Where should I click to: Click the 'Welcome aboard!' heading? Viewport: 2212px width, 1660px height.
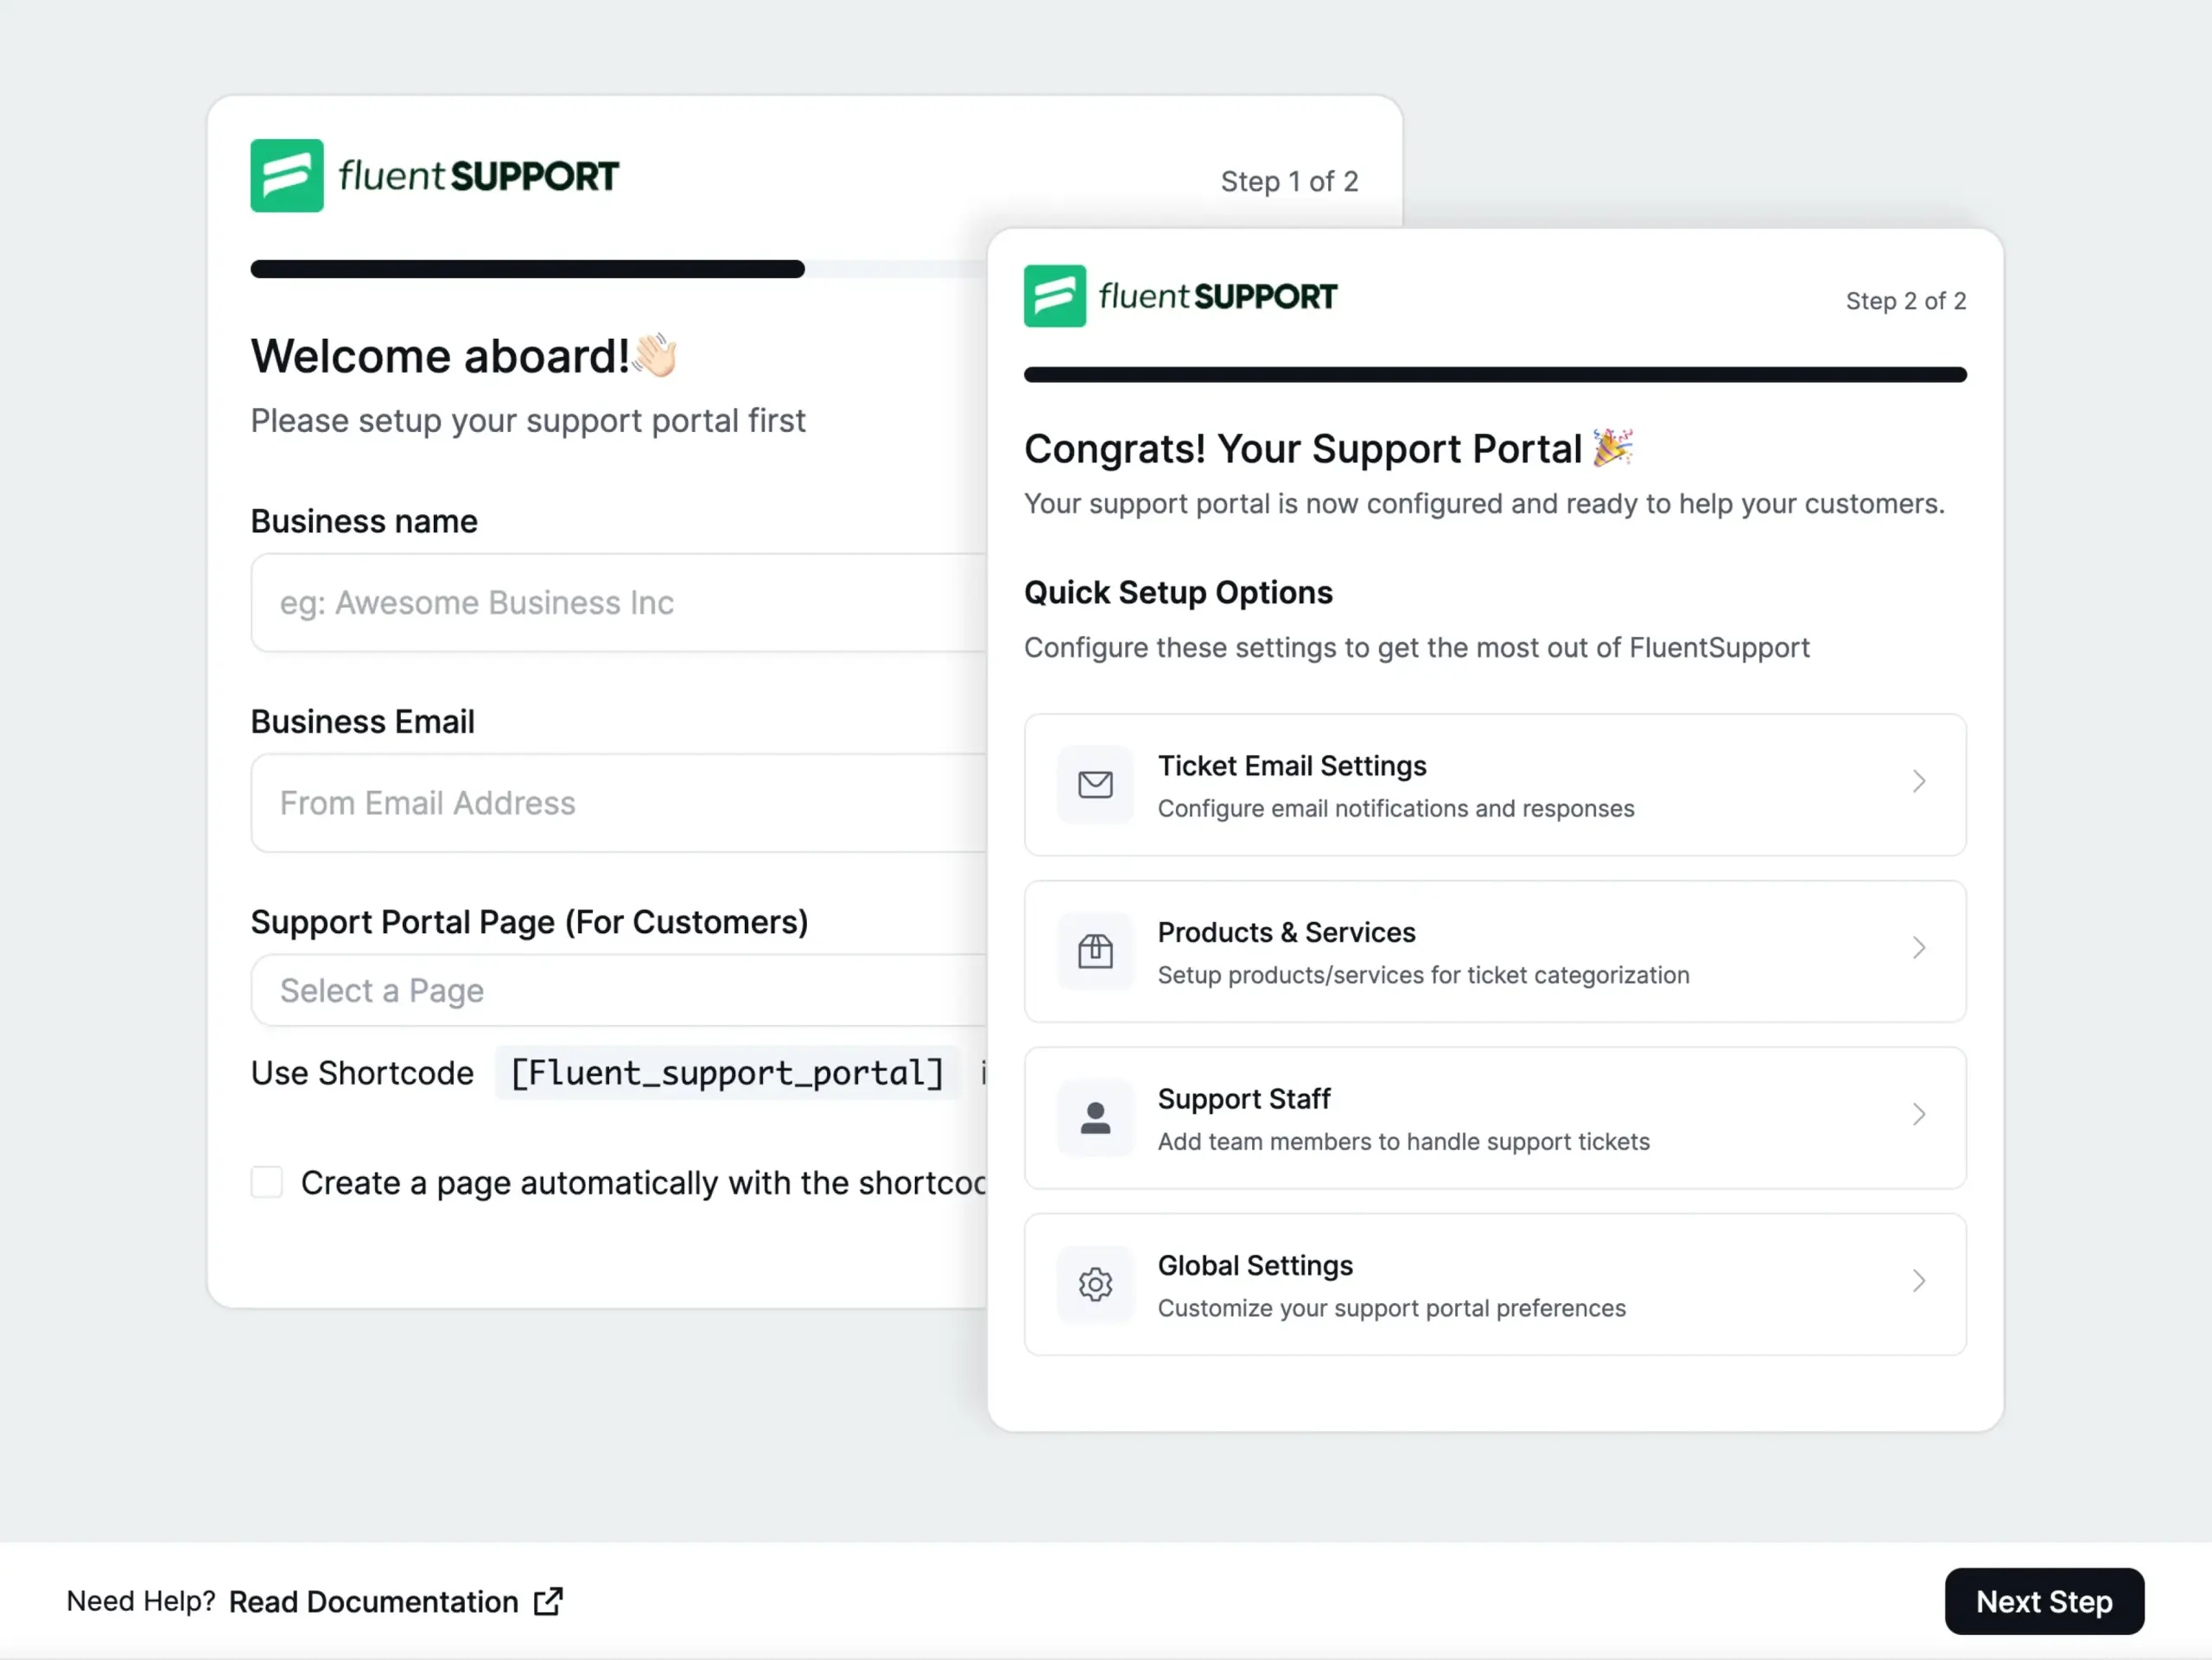440,356
